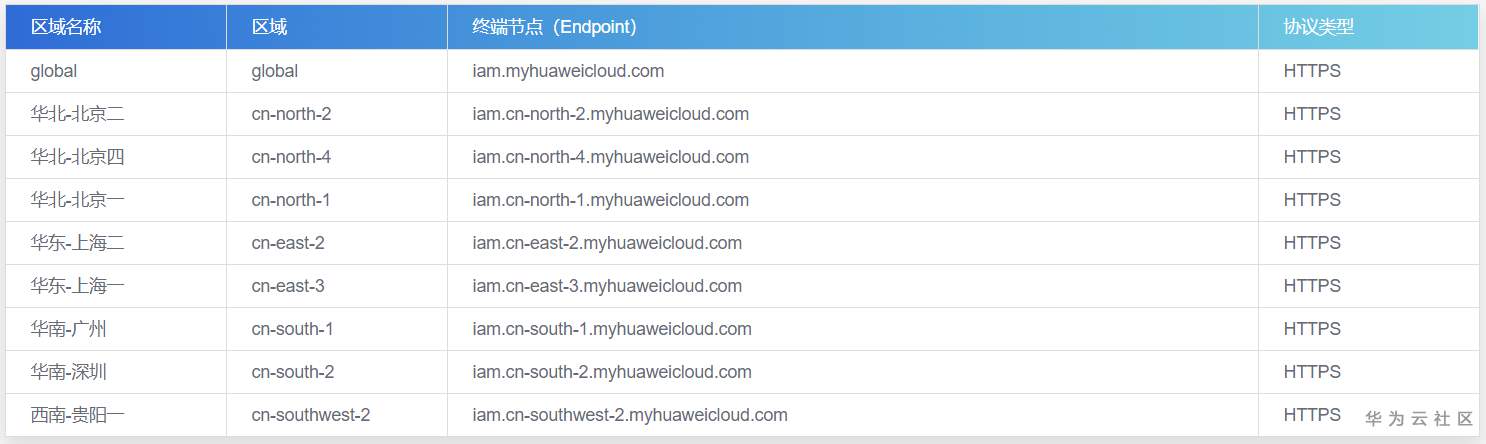Screen dimensions: 1486x444
Task: Click endpoint iam.cn-east-2.myhuaweicloud.com
Action: pyautogui.click(x=607, y=243)
